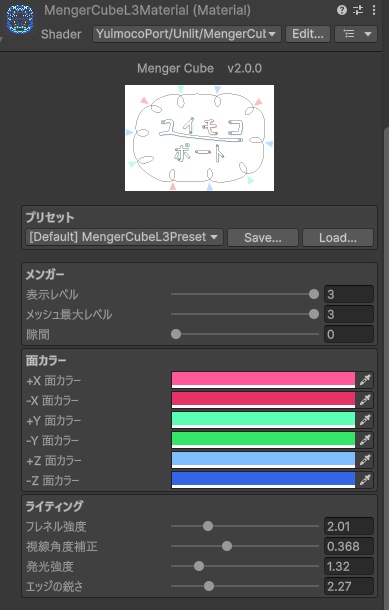
Task: Click the エッジの鋭さ field showing 2.27
Action: 349,586
